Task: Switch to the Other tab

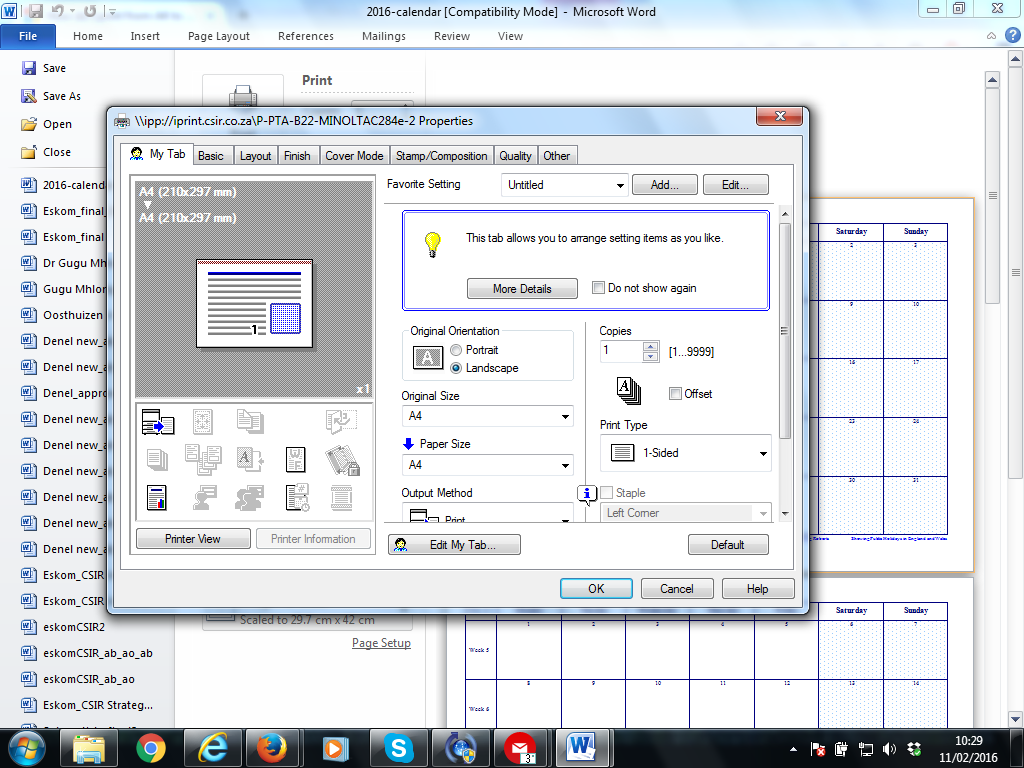Action: click(556, 156)
